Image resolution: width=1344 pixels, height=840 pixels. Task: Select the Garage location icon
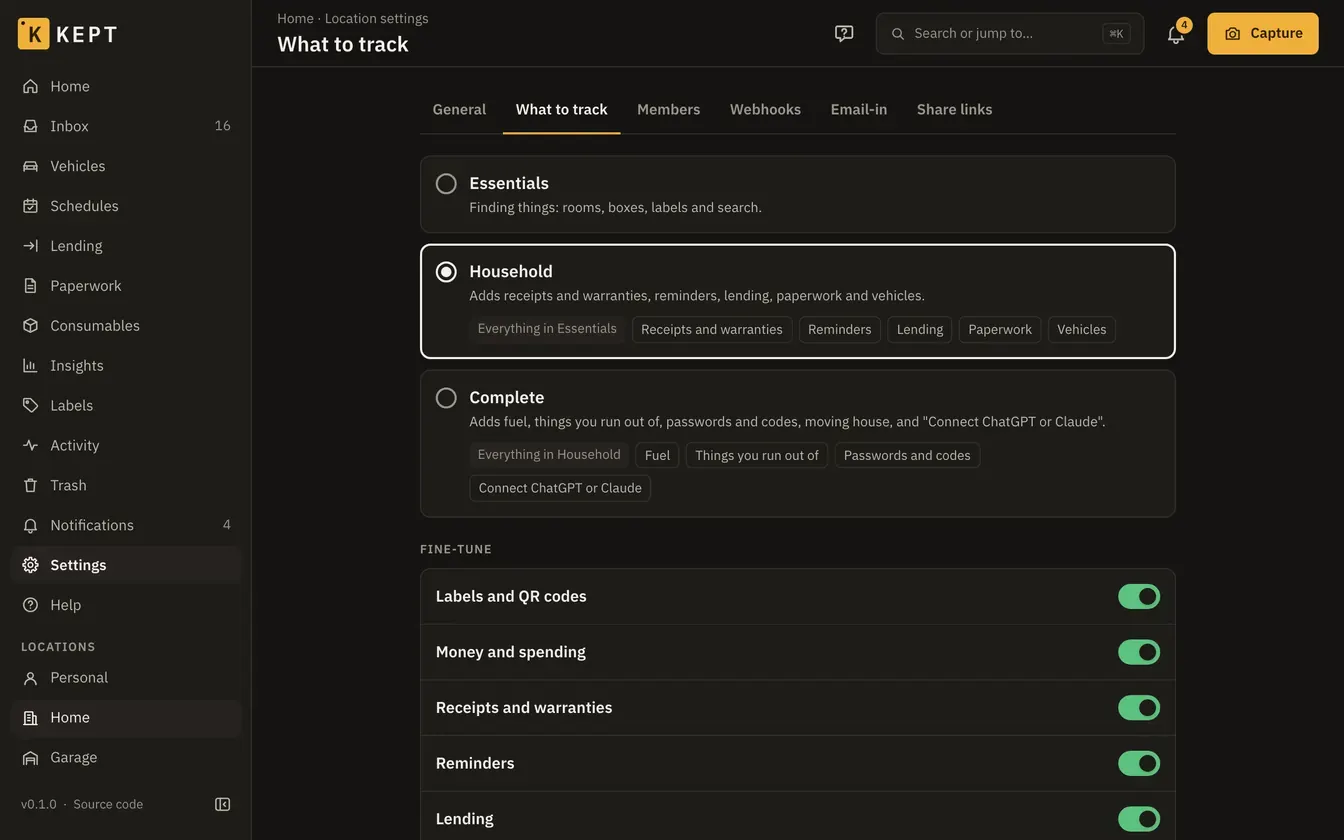coord(30,758)
